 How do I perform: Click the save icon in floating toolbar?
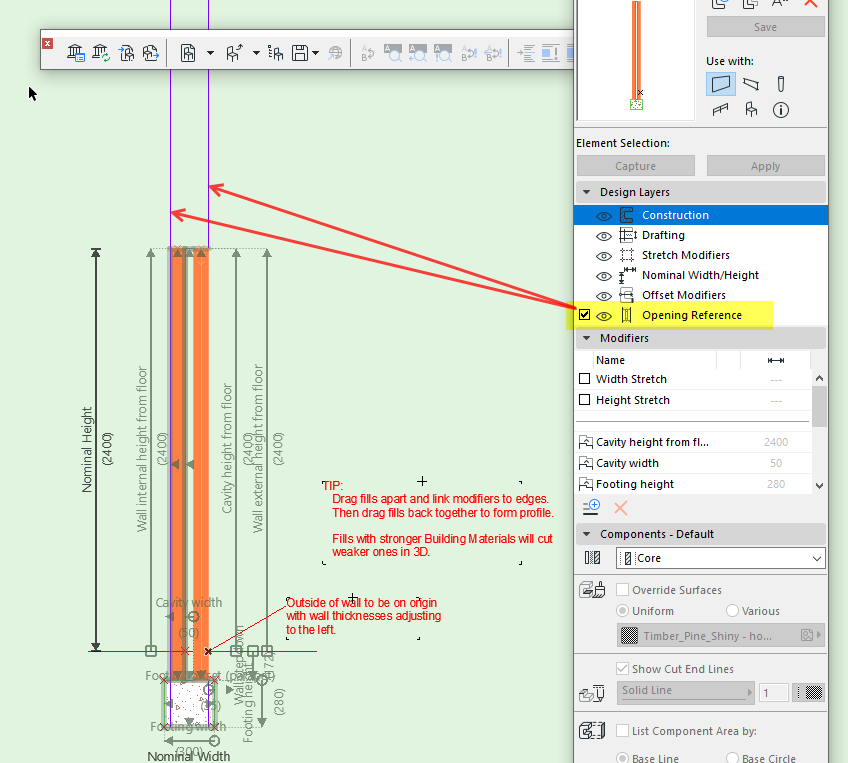tap(300, 53)
